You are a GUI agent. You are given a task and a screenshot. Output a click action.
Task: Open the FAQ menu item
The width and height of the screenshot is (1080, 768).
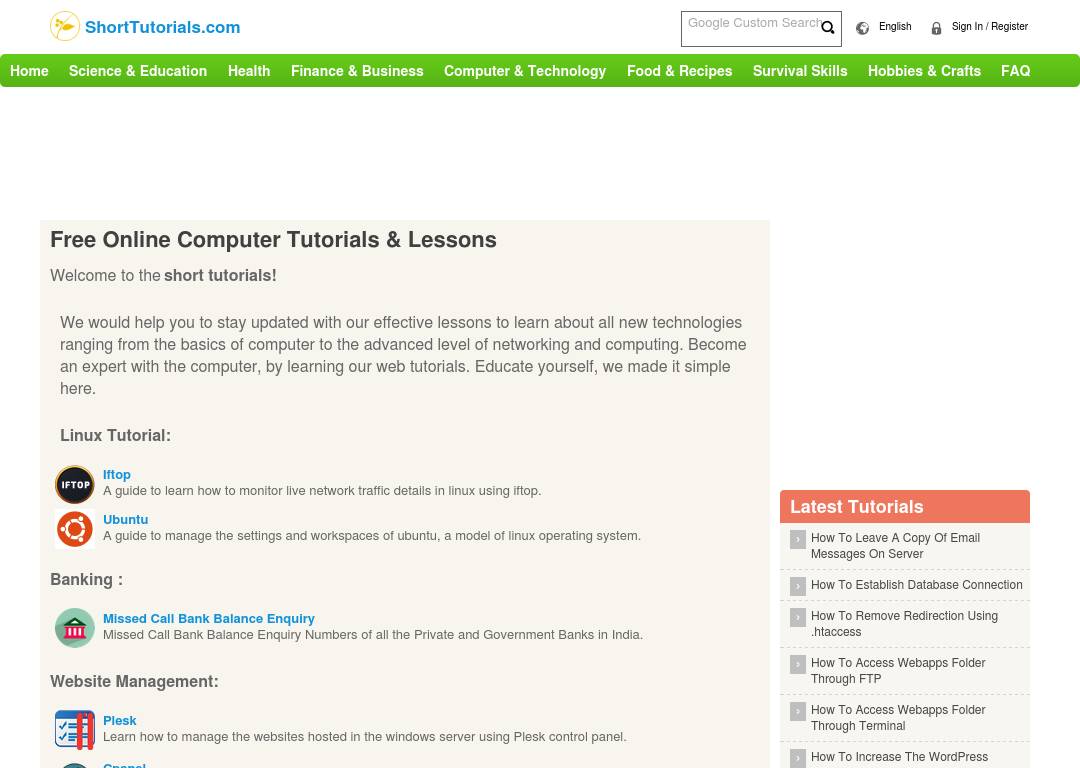click(x=1015, y=71)
